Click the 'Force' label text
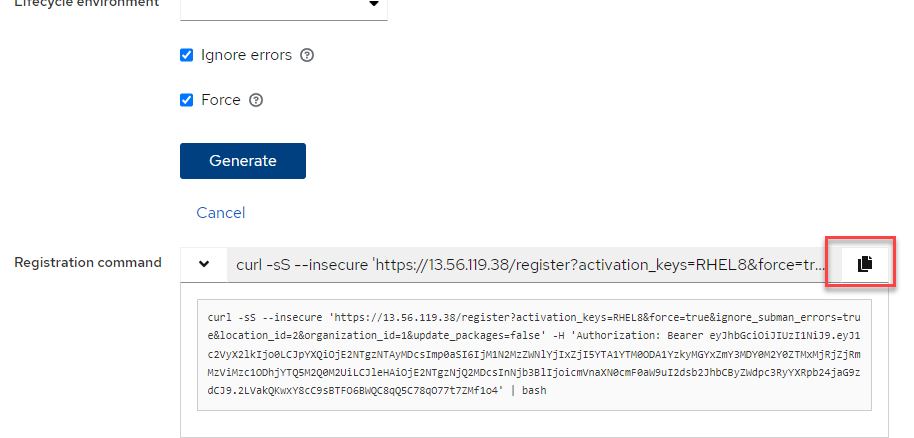The height and width of the screenshot is (438, 914). (x=220, y=100)
